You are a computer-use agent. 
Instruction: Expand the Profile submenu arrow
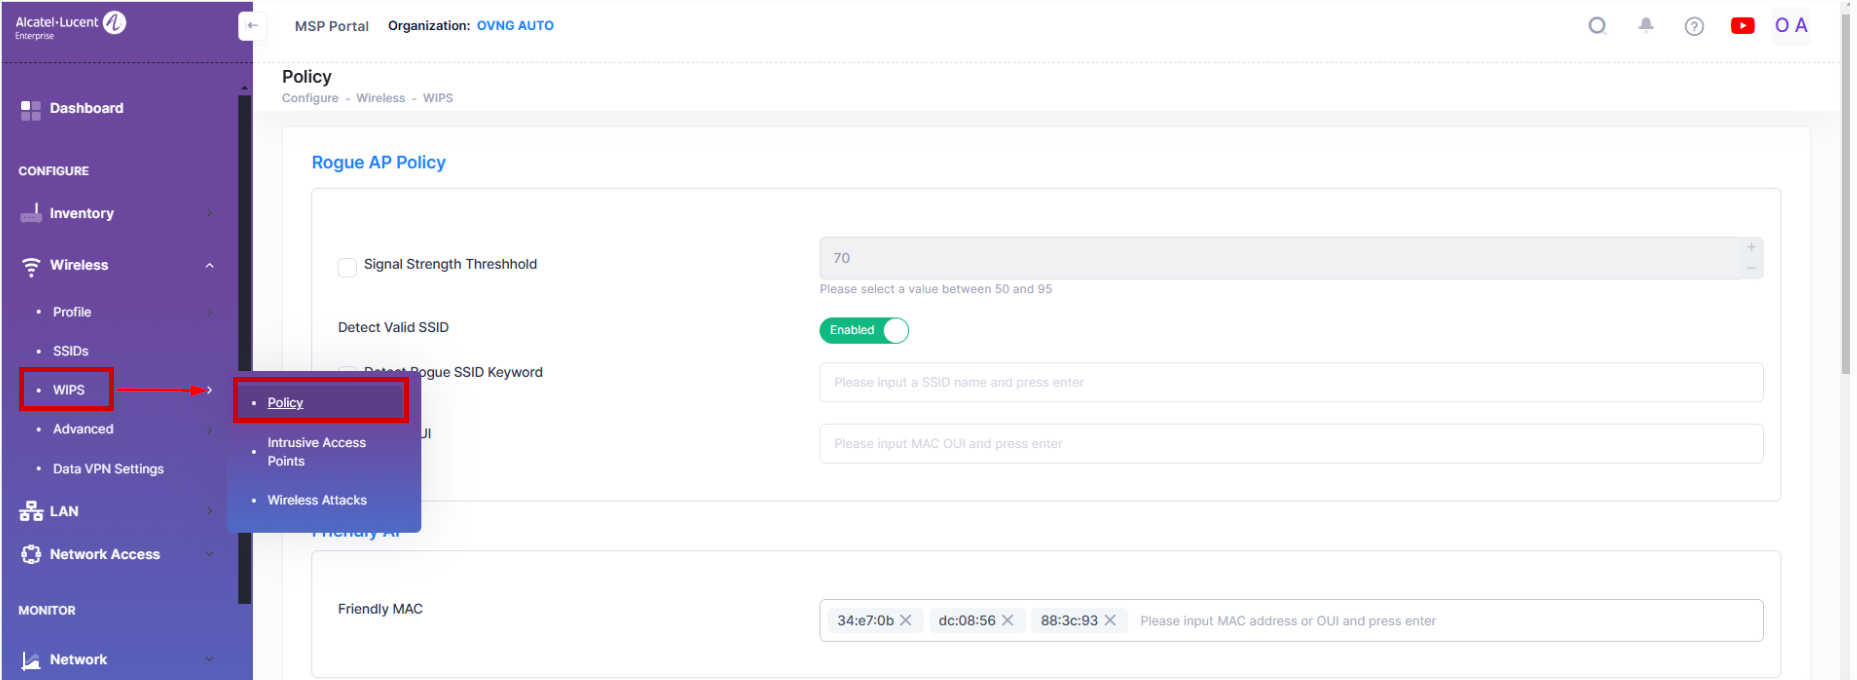click(x=209, y=312)
